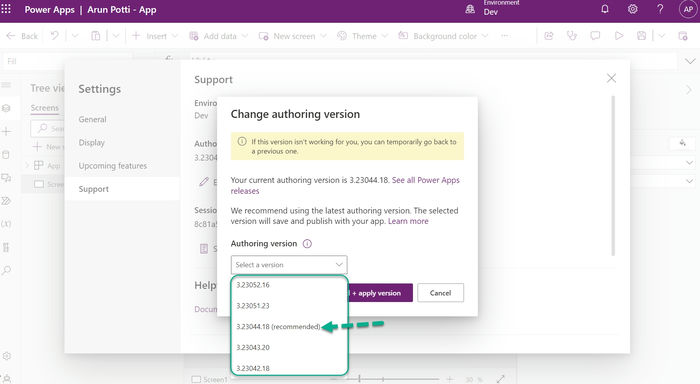Click the Screens tab in Tree view
Viewport: 700px width, 384px height.
coord(44,108)
